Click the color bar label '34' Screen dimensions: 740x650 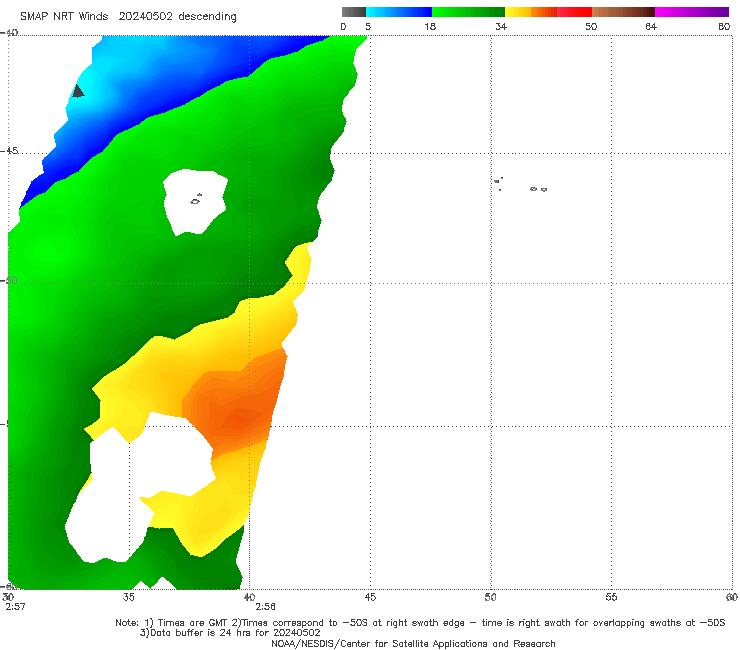pyautogui.click(x=501, y=26)
